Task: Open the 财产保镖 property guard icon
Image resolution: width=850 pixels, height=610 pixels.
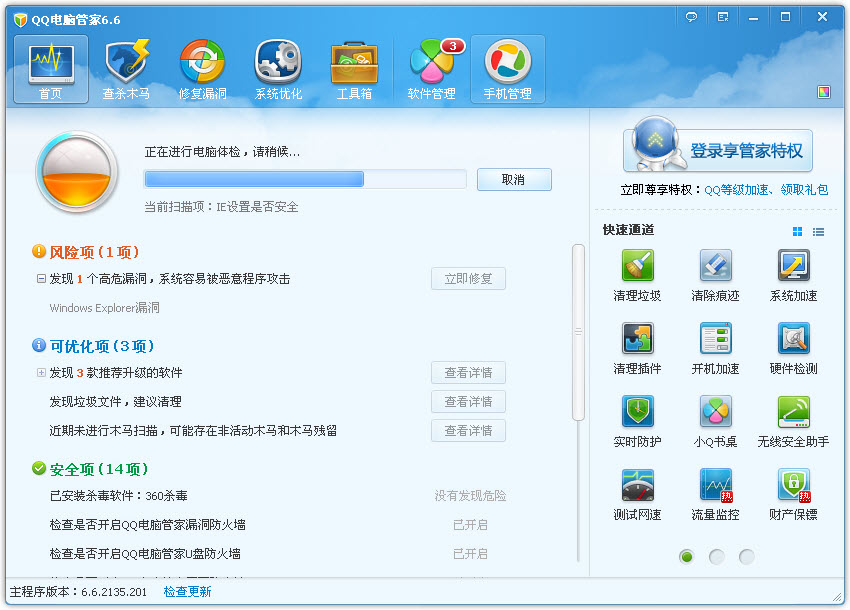Action: tap(794, 484)
